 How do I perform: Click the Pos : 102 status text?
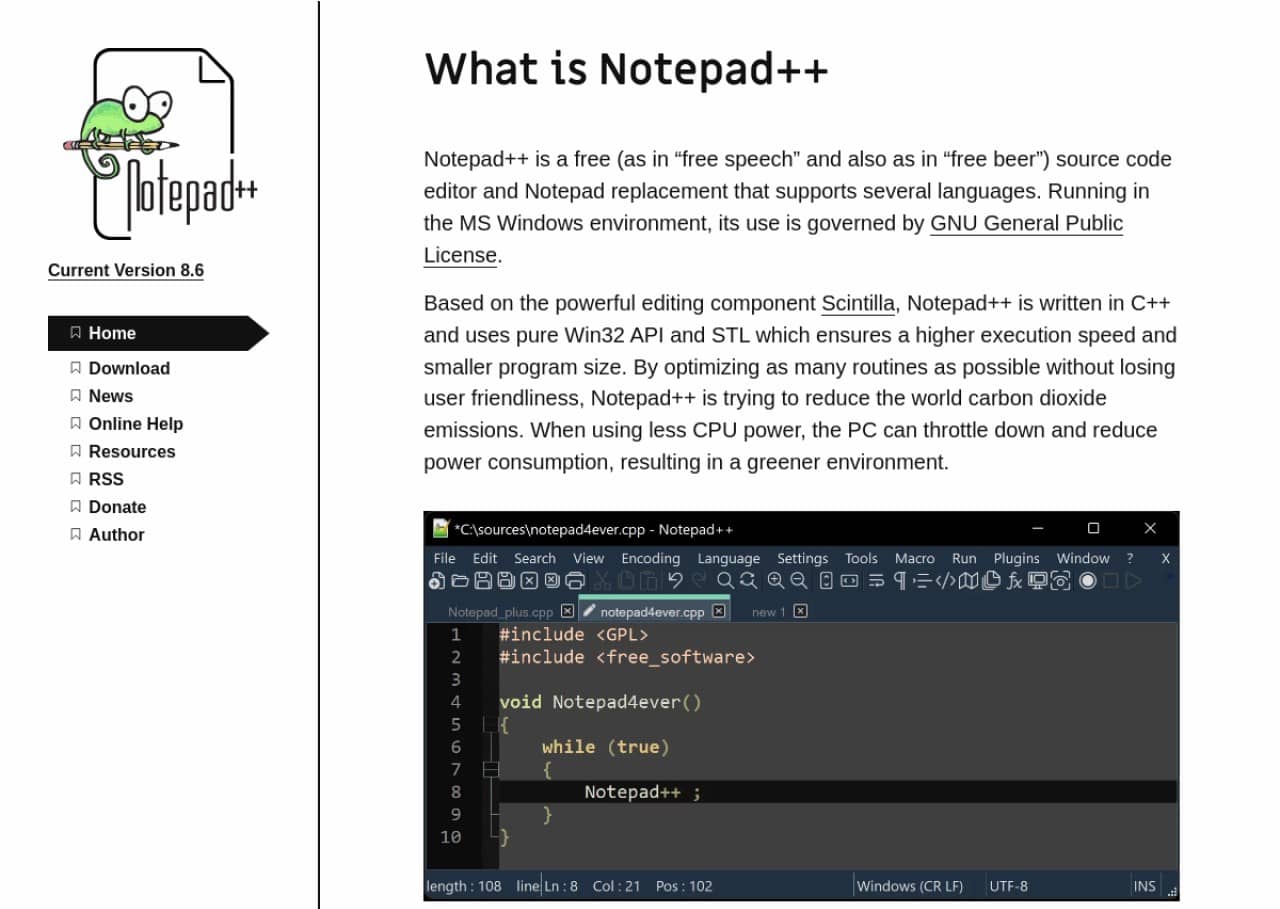tap(684, 886)
